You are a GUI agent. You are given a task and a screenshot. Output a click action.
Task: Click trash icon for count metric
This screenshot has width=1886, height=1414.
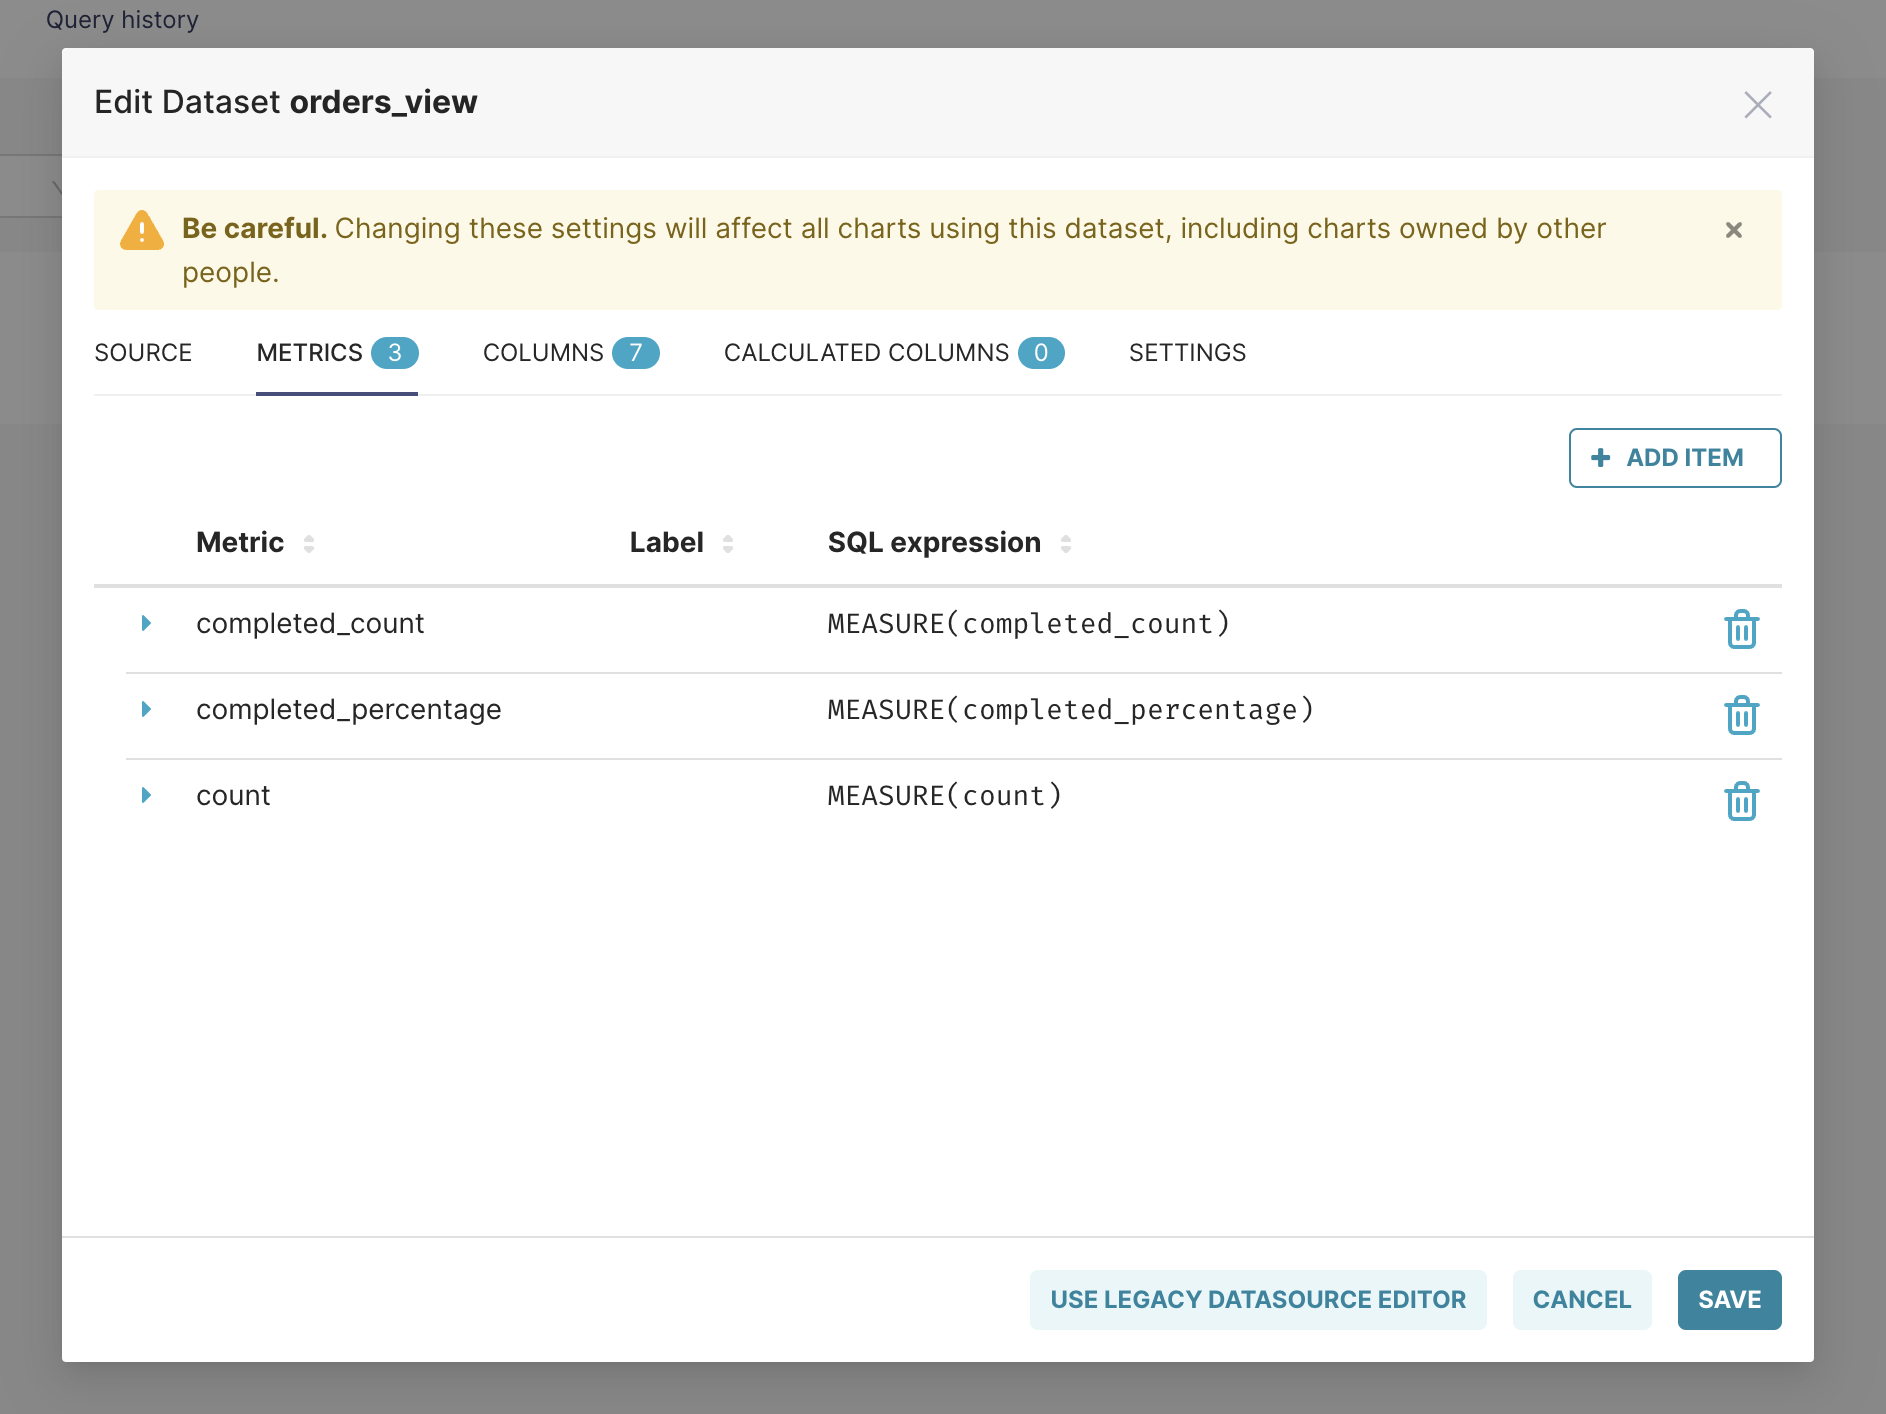1741,801
